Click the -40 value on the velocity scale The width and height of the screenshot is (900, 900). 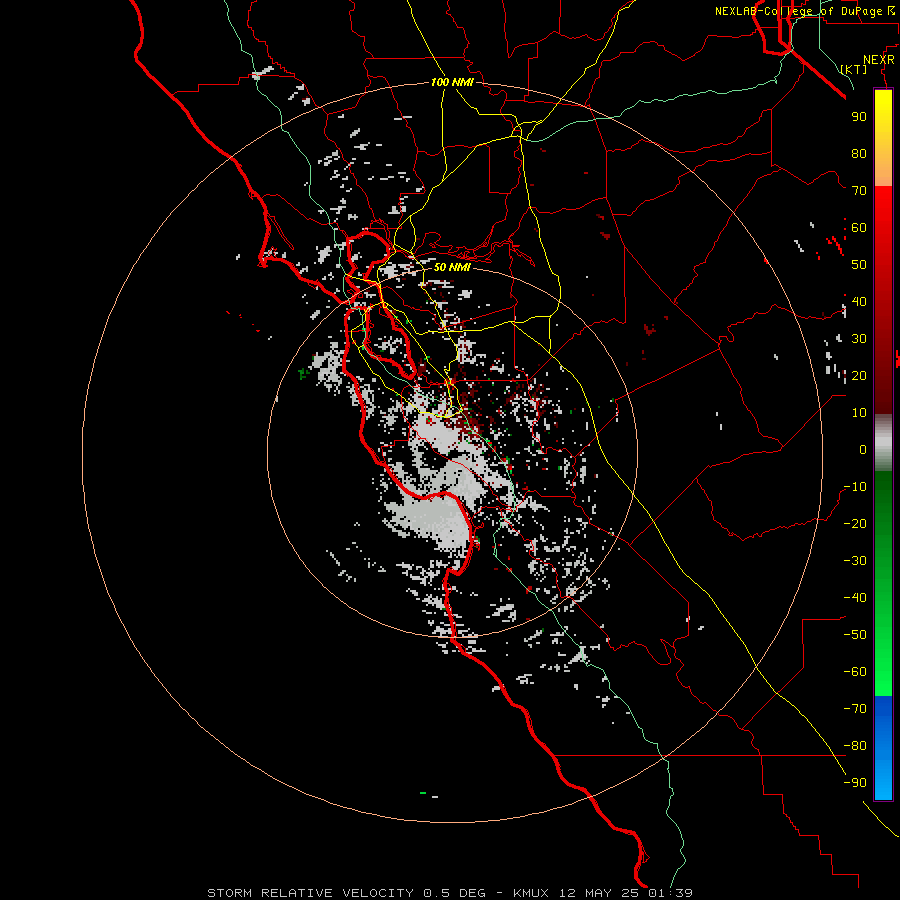[855, 598]
